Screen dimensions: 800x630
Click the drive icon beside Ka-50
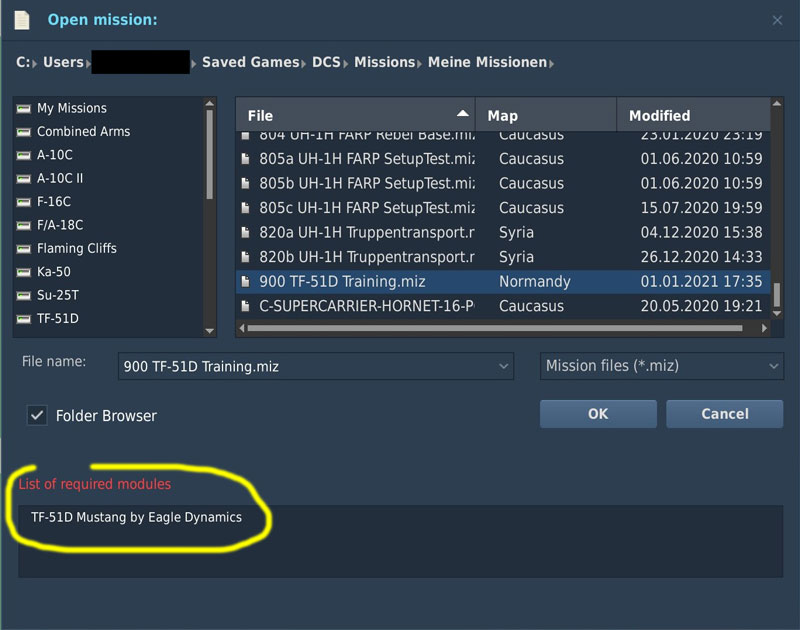(23, 272)
